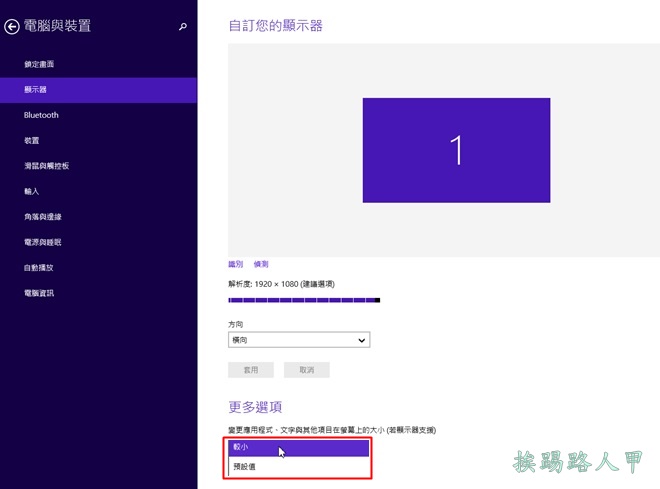Open 電源與睡眠 in the sidebar
Viewport: 660px width, 489px height.
click(43, 243)
